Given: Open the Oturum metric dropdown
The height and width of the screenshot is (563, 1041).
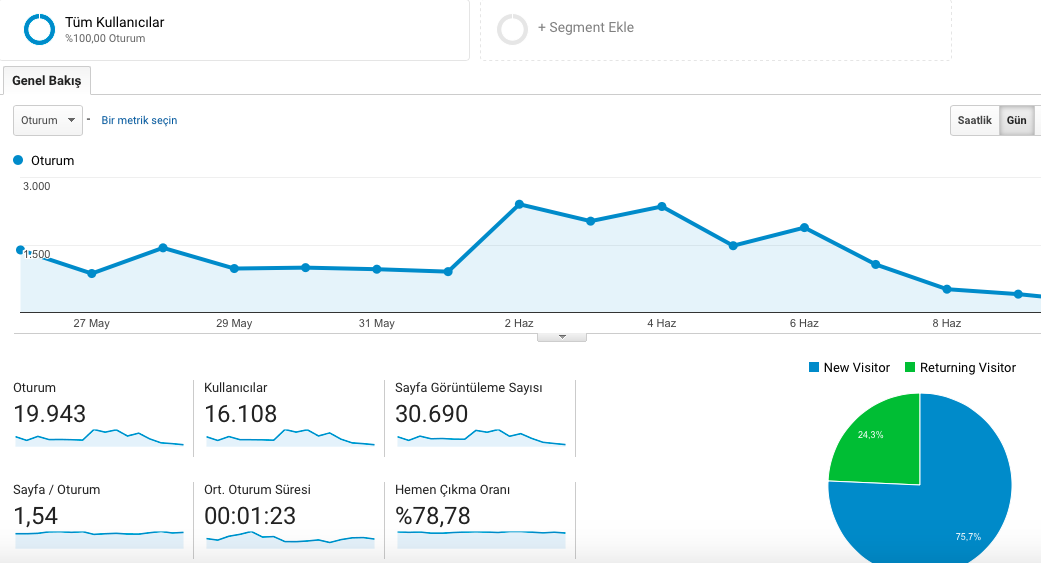Looking at the screenshot, I should point(48,120).
